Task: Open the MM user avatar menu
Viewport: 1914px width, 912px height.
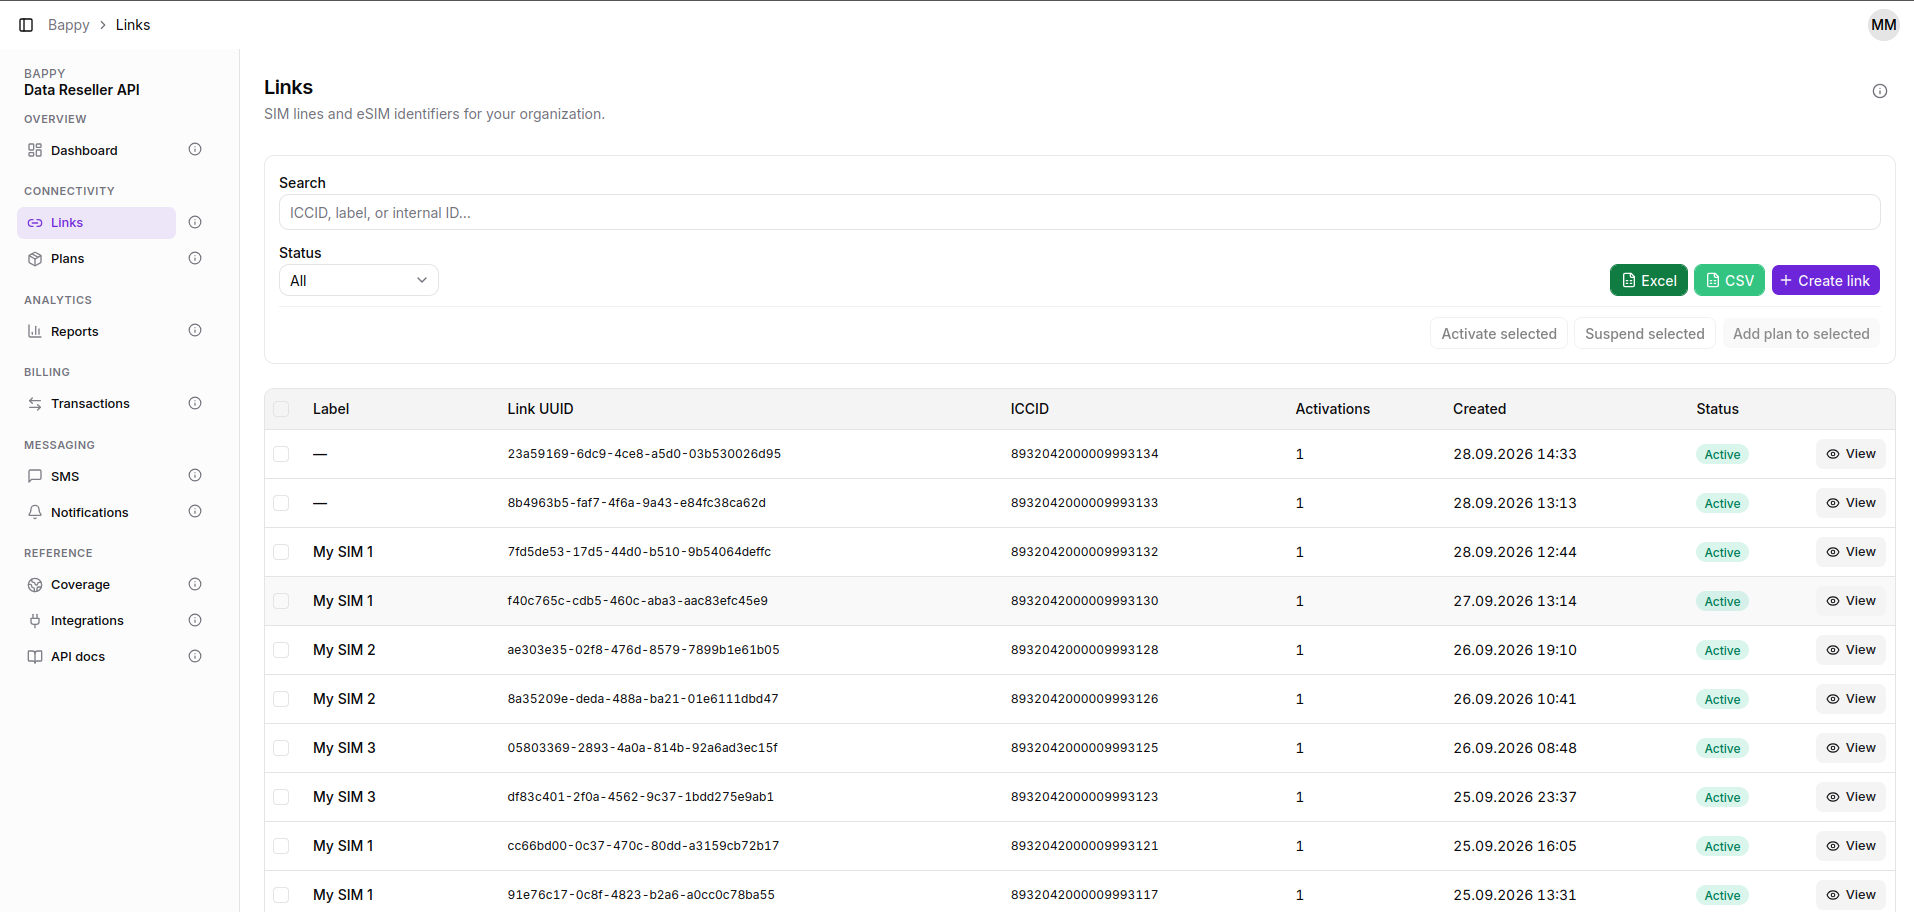Action: point(1883,25)
